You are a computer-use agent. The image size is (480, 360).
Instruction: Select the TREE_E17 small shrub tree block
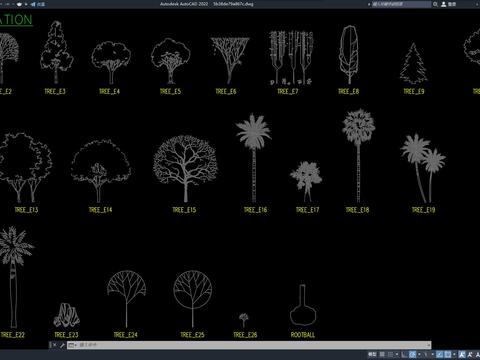306,182
